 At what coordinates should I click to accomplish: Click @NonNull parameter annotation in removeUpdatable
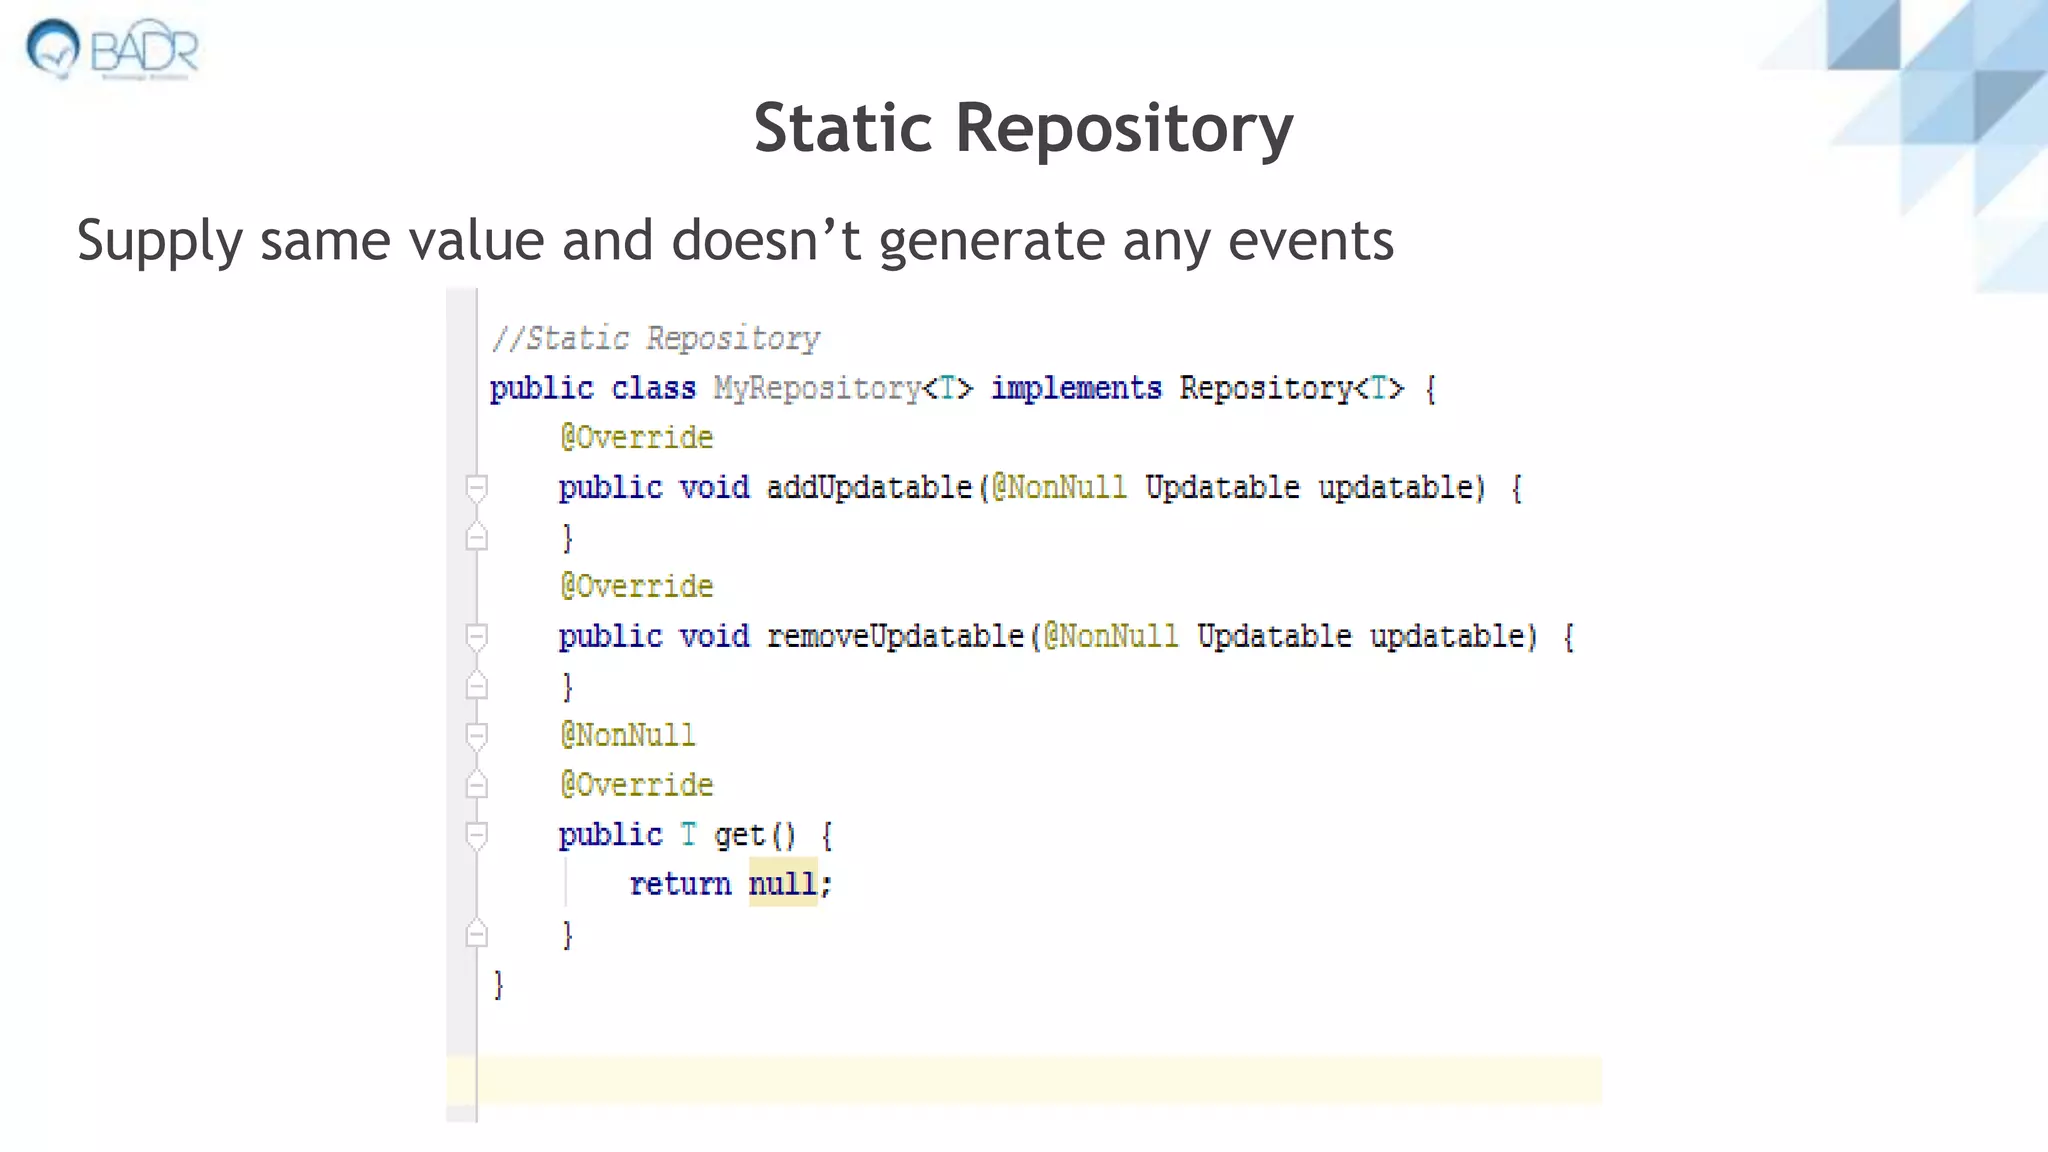[1110, 637]
